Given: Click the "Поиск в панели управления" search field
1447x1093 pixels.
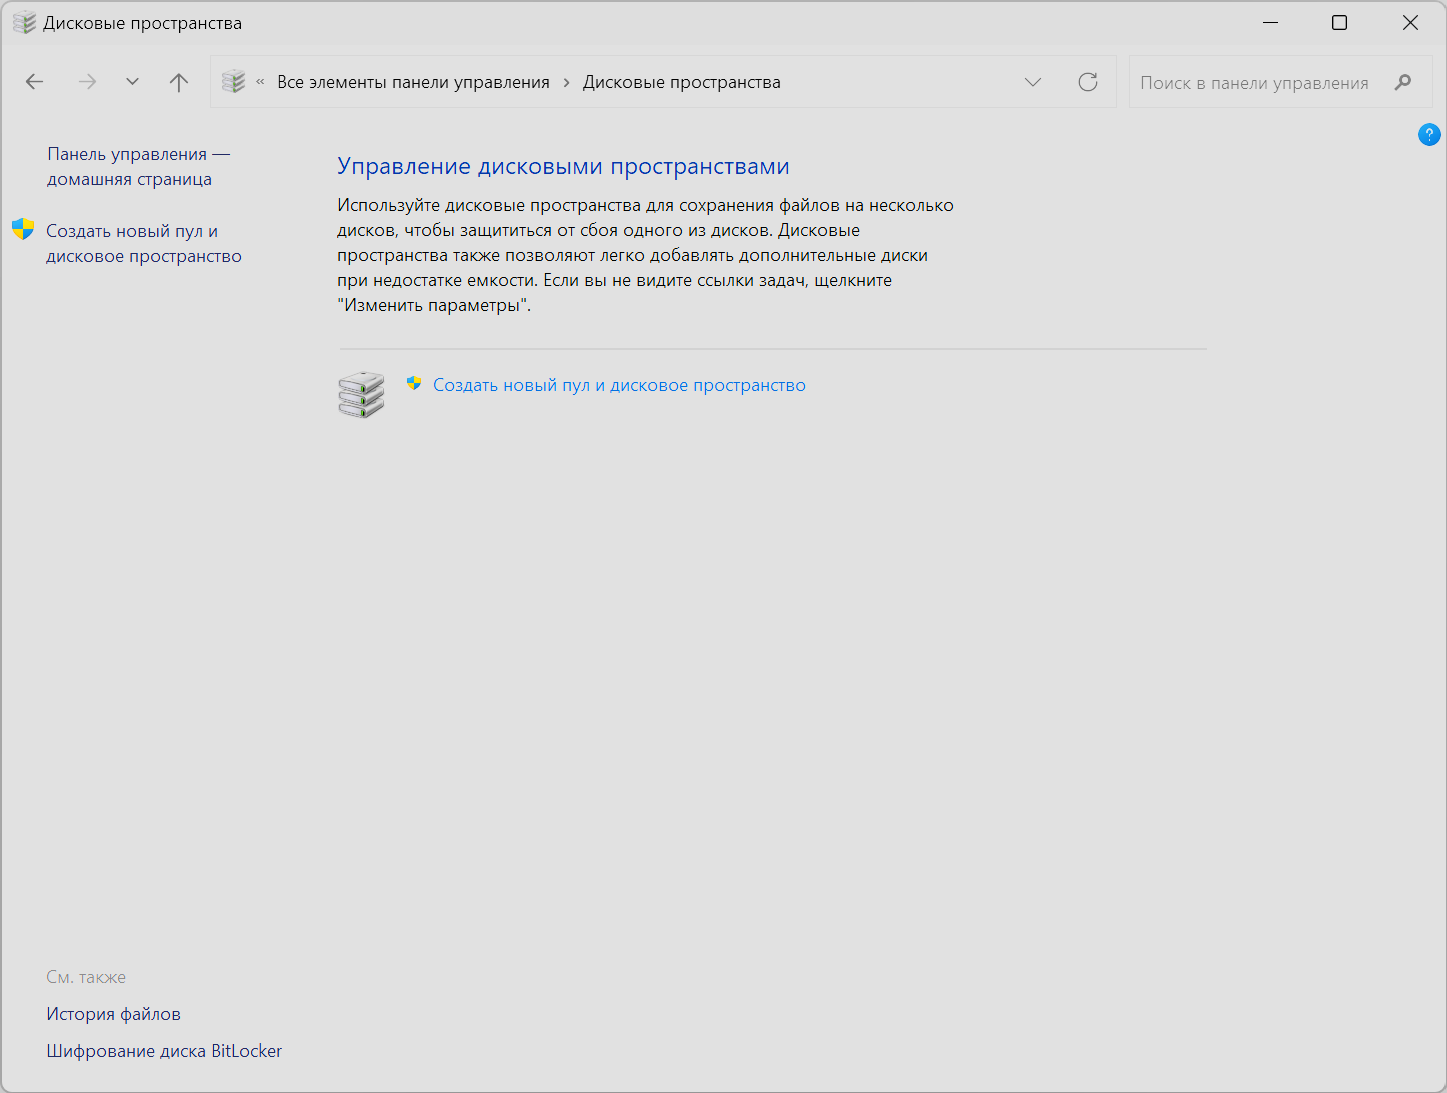Looking at the screenshot, I should [1254, 83].
